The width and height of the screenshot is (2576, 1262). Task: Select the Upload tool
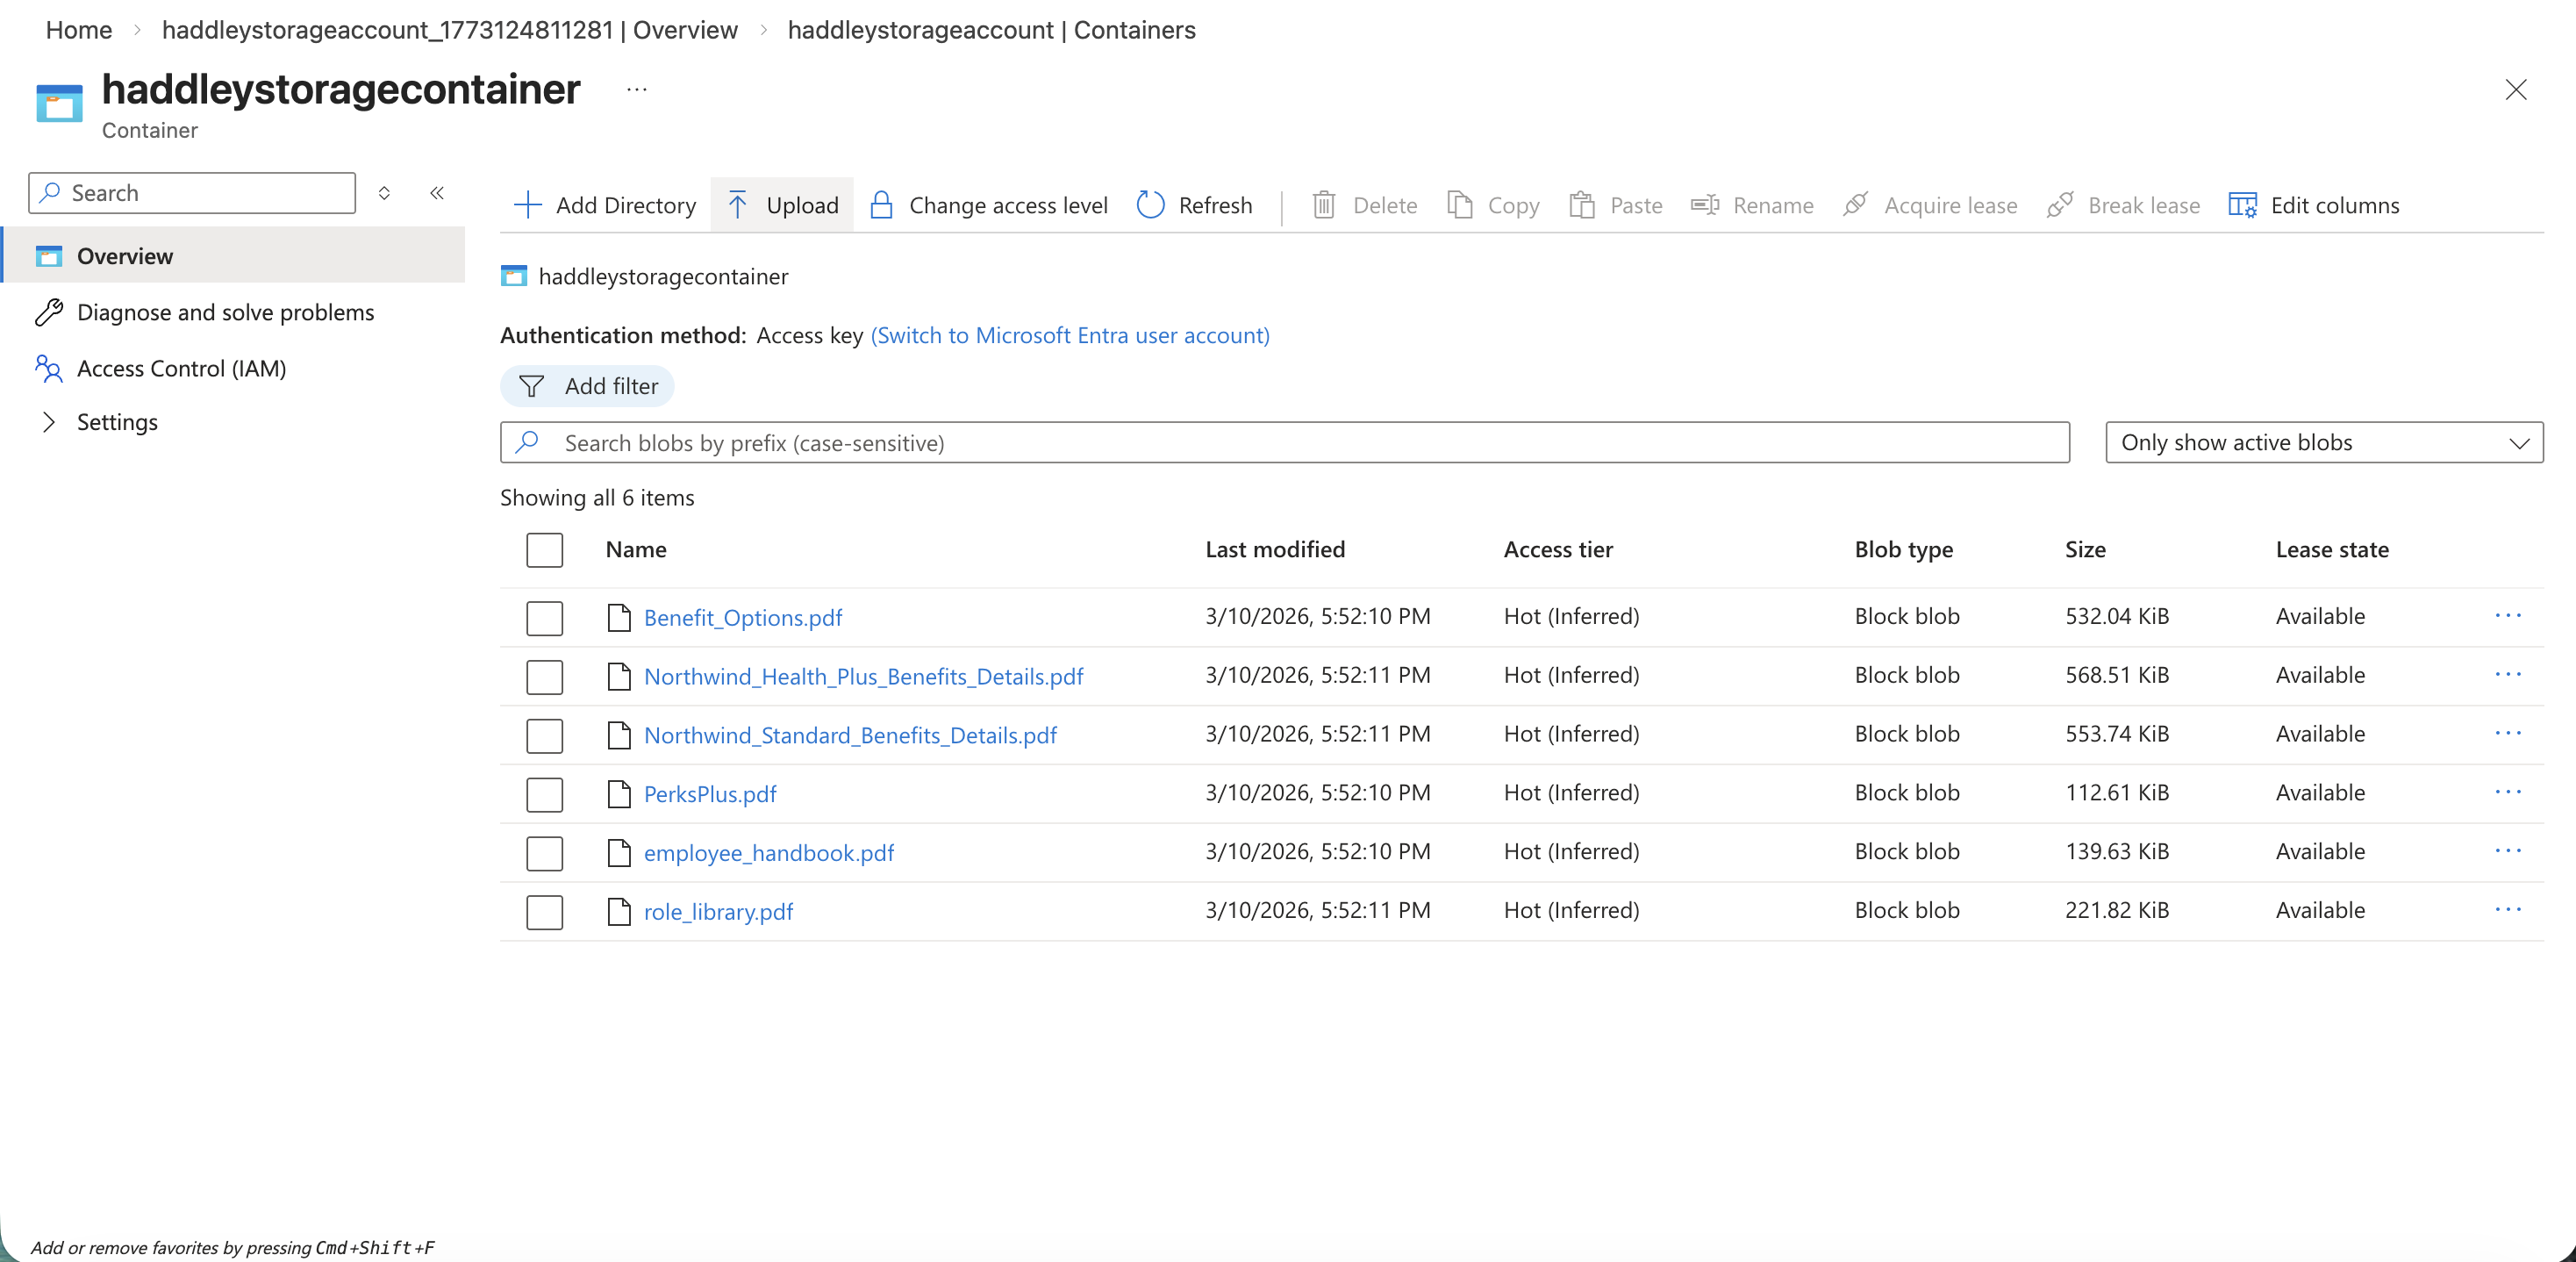point(781,204)
